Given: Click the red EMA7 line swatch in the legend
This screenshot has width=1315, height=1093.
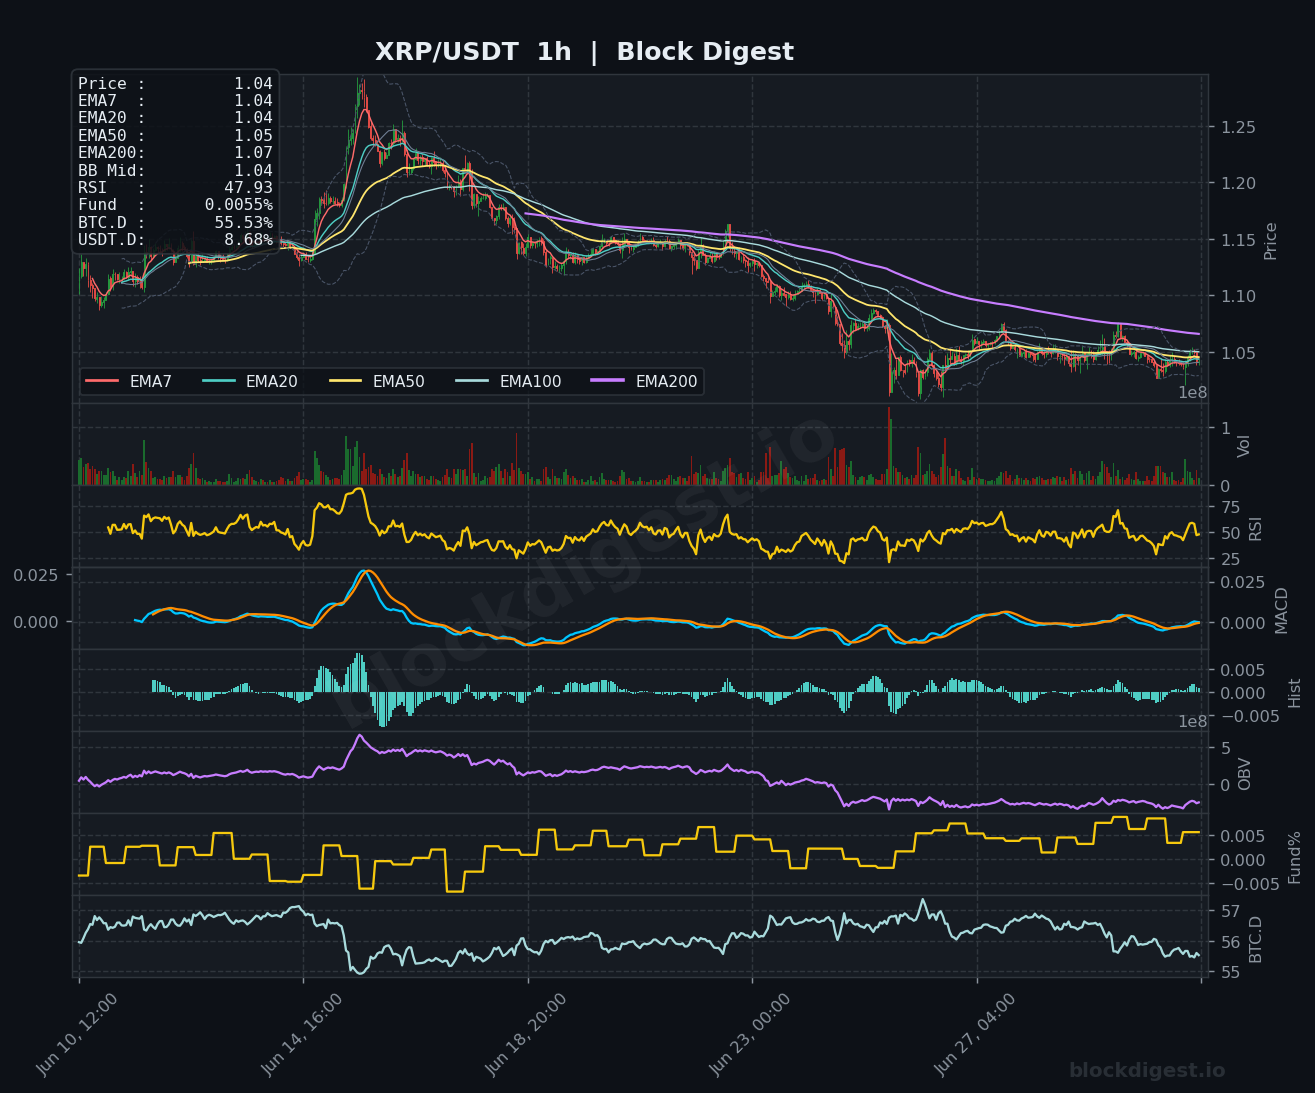Looking at the screenshot, I should click(x=102, y=382).
